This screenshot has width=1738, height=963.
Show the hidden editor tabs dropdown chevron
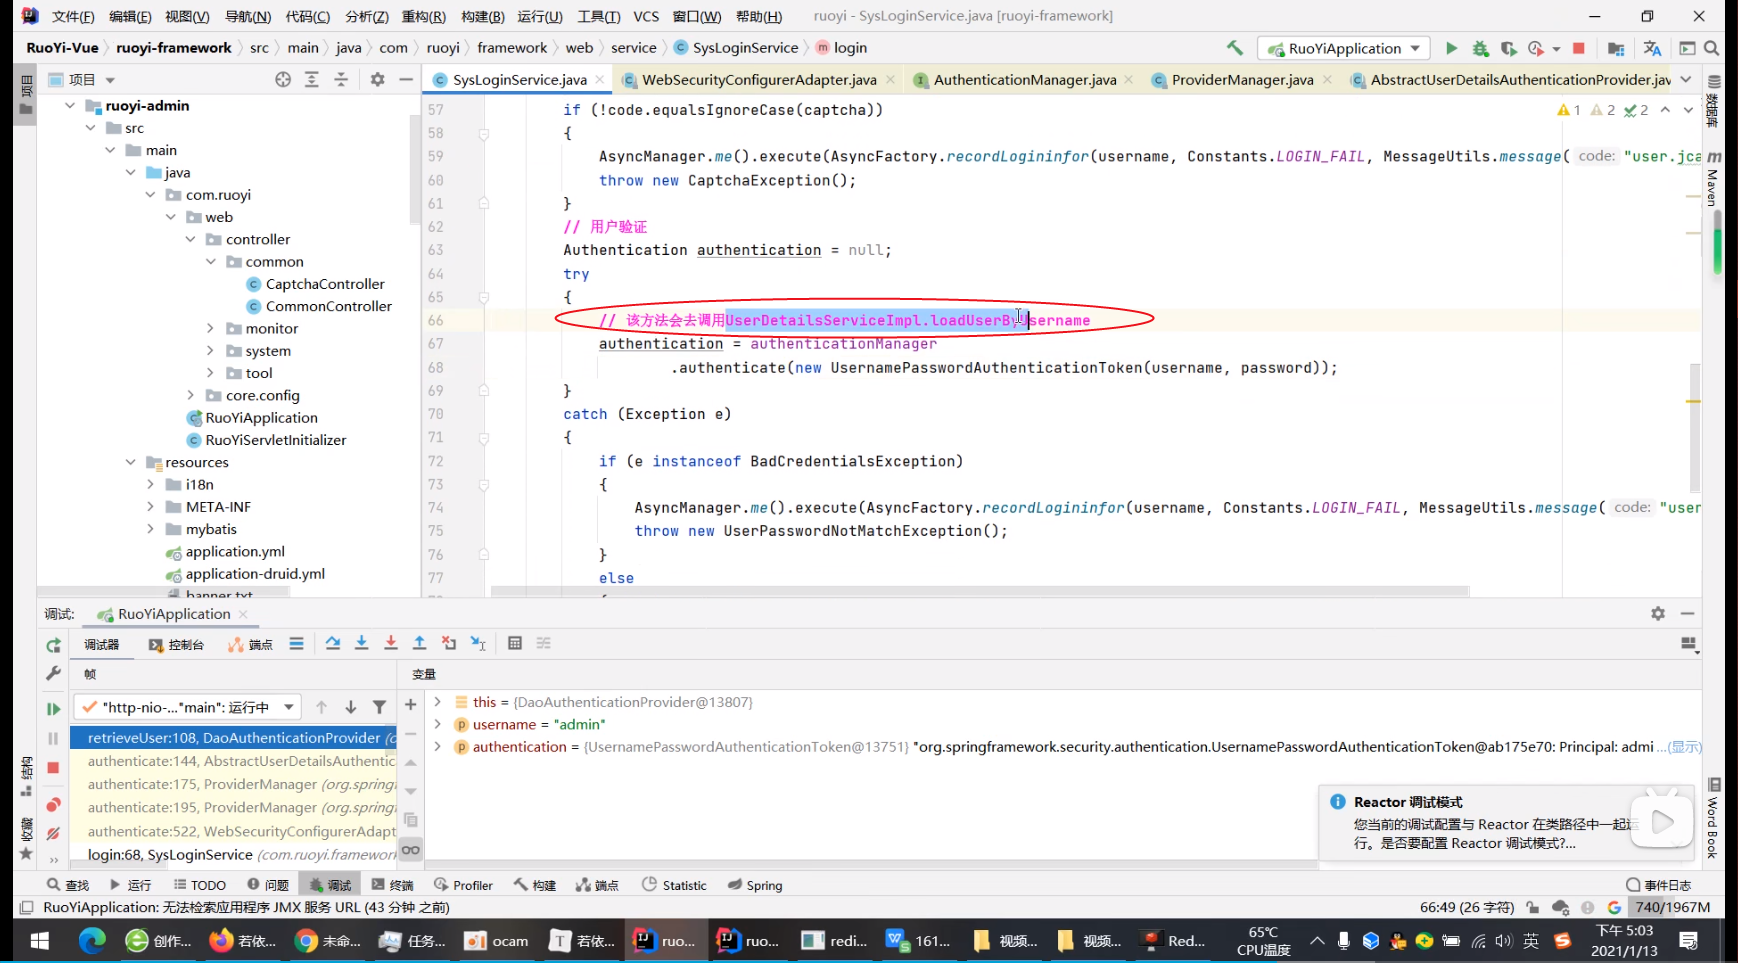click(1686, 79)
